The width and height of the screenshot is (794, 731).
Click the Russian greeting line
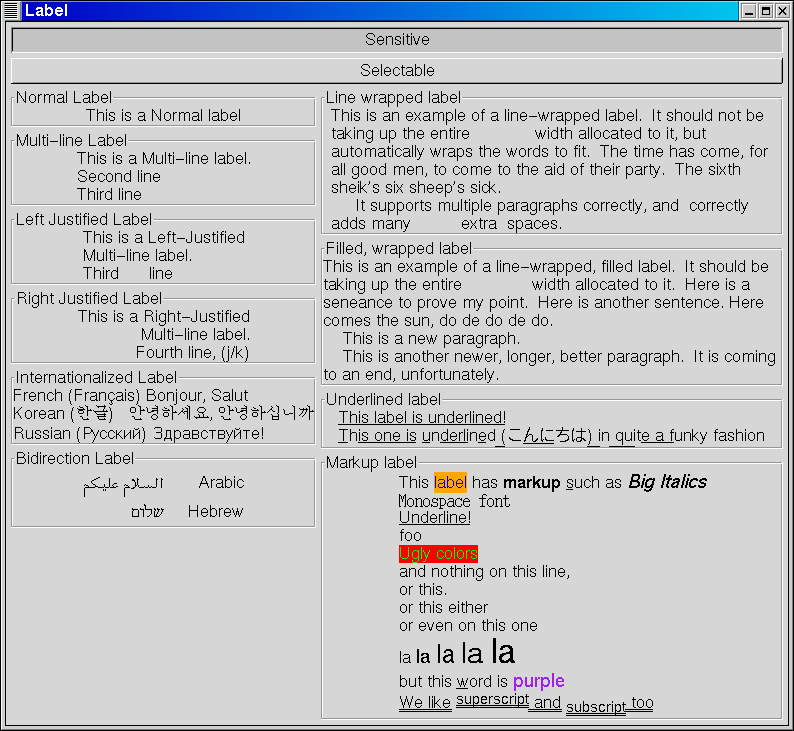click(139, 434)
